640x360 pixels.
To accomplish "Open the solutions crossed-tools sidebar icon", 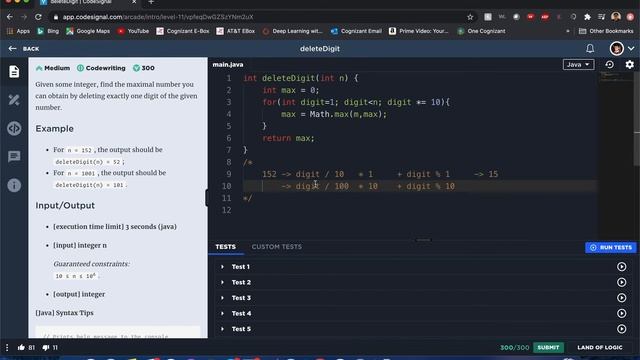I will point(14,100).
